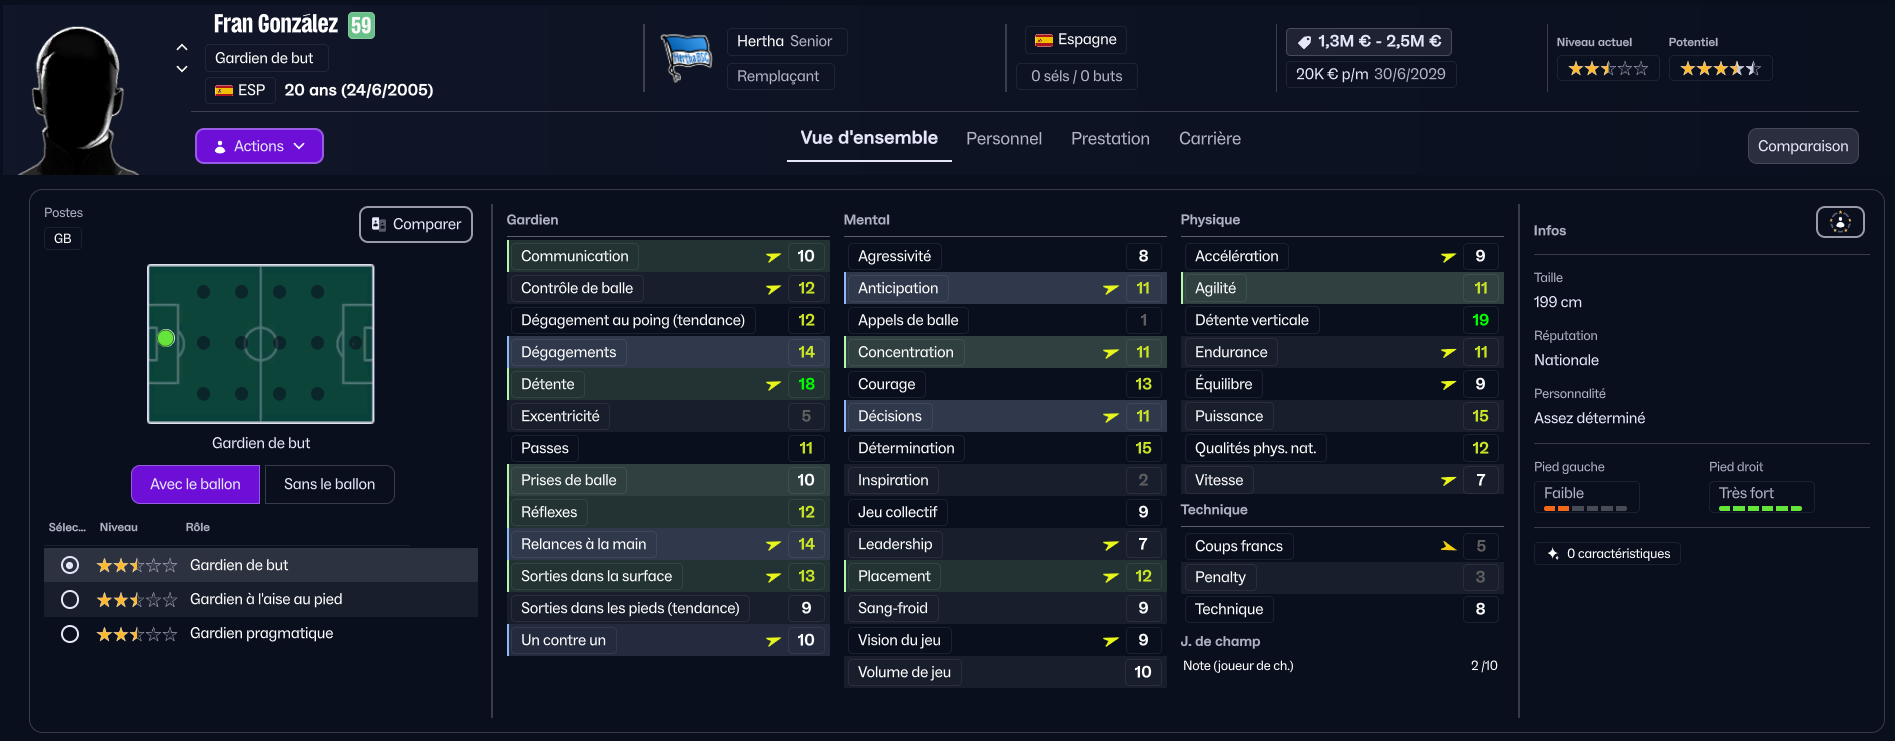
Task: Click the Coups francs declining arrow icon
Action: 1448,546
